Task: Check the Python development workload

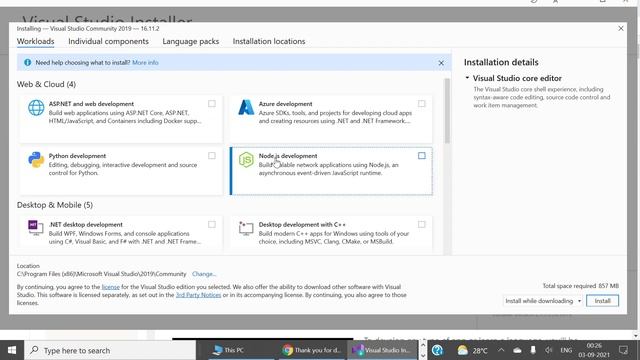Action: (x=212, y=156)
